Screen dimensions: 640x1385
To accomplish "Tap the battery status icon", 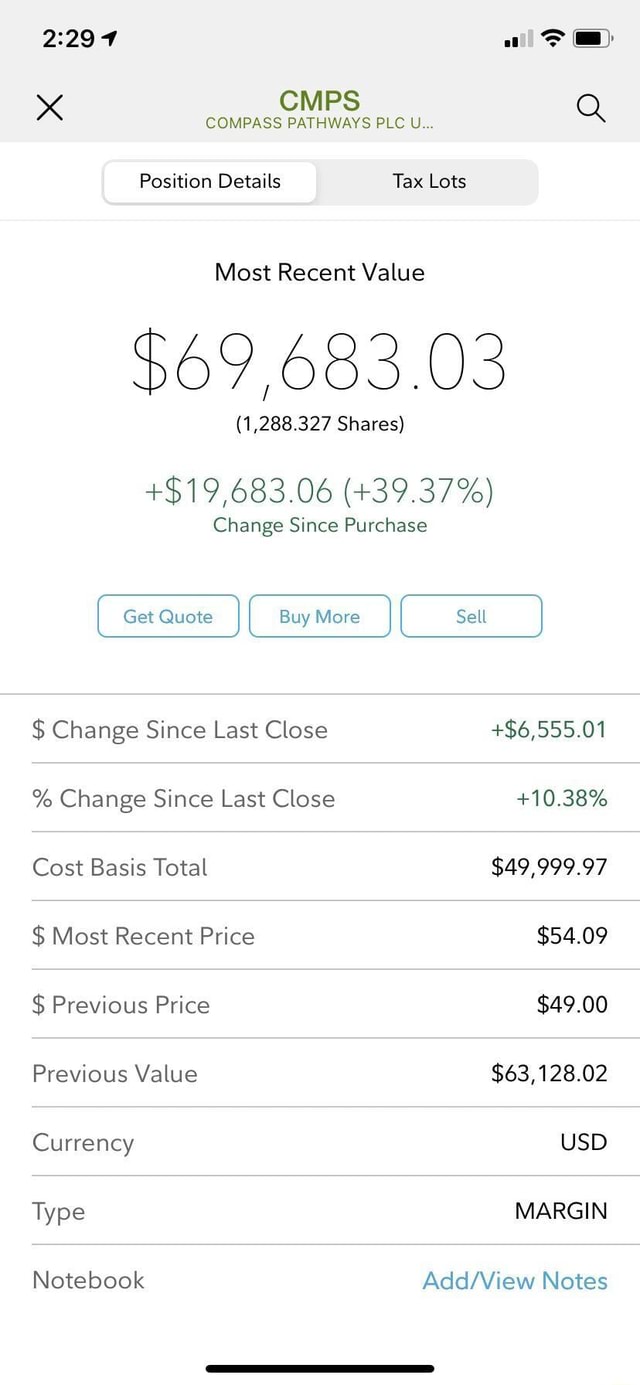I will (587, 39).
